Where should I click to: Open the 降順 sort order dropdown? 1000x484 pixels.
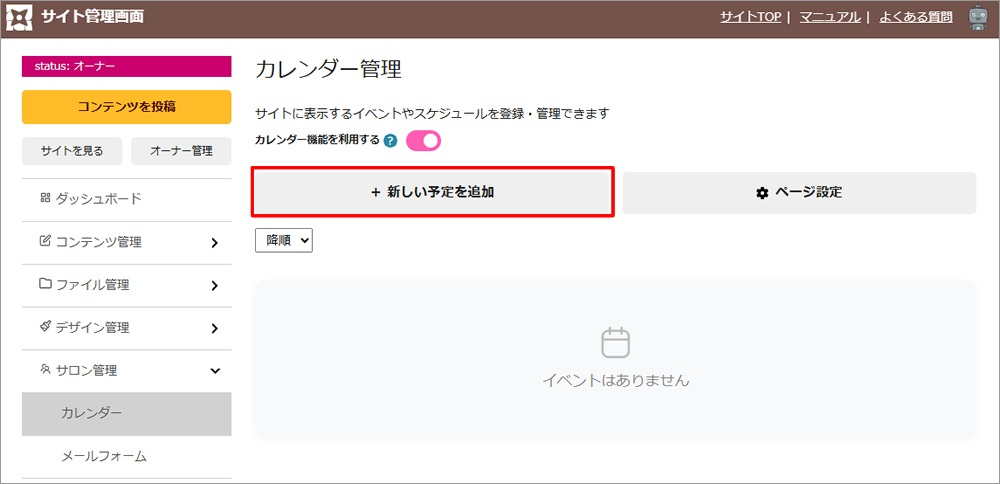click(284, 240)
